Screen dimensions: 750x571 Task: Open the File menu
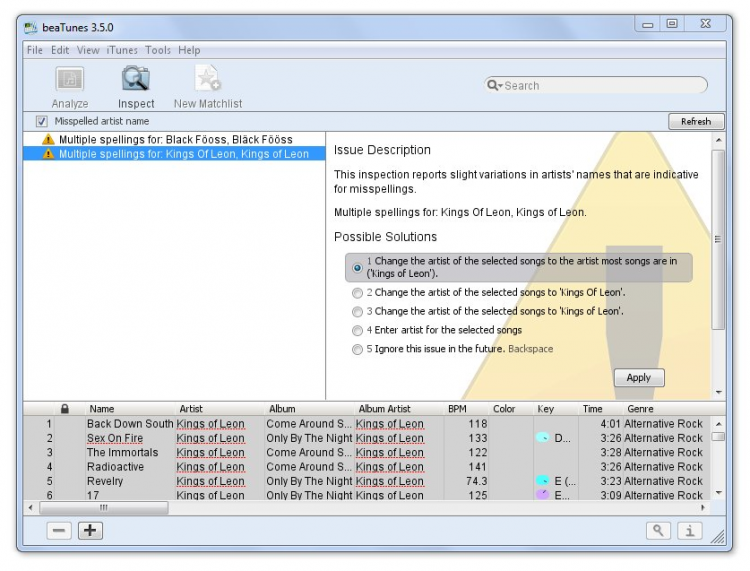(35, 50)
